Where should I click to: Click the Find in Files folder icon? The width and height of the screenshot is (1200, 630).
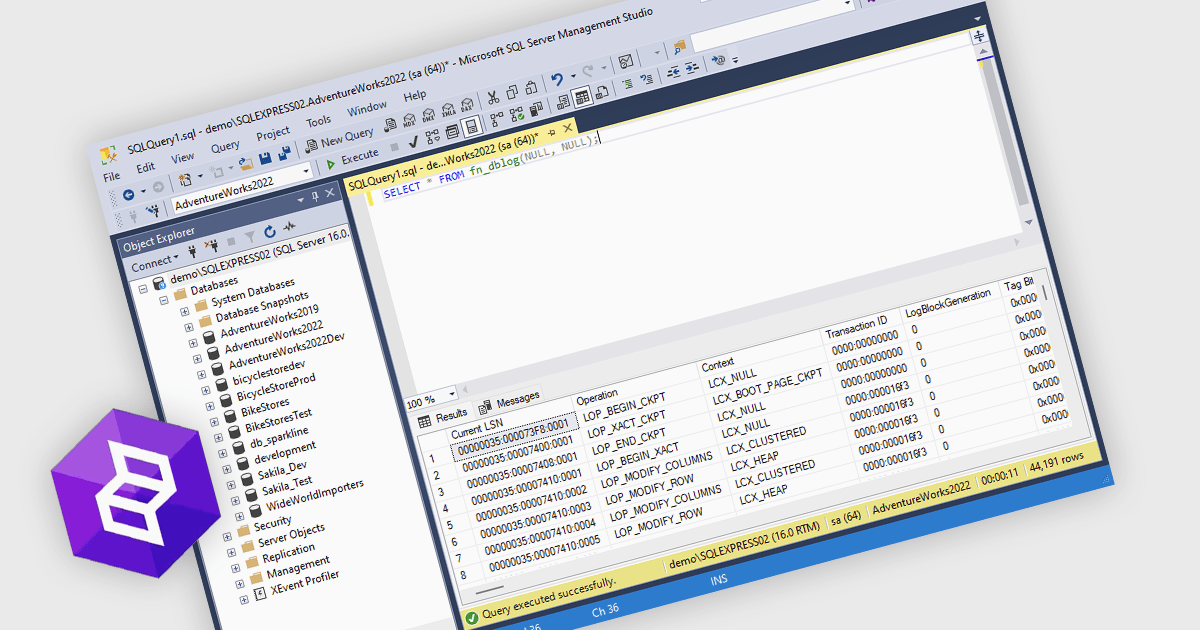tap(680, 45)
